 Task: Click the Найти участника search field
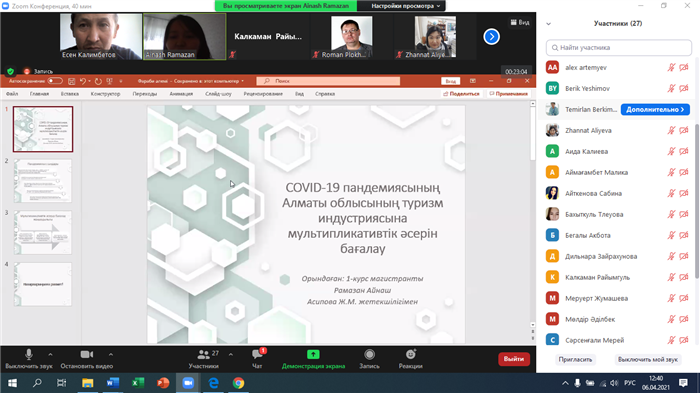click(619, 47)
